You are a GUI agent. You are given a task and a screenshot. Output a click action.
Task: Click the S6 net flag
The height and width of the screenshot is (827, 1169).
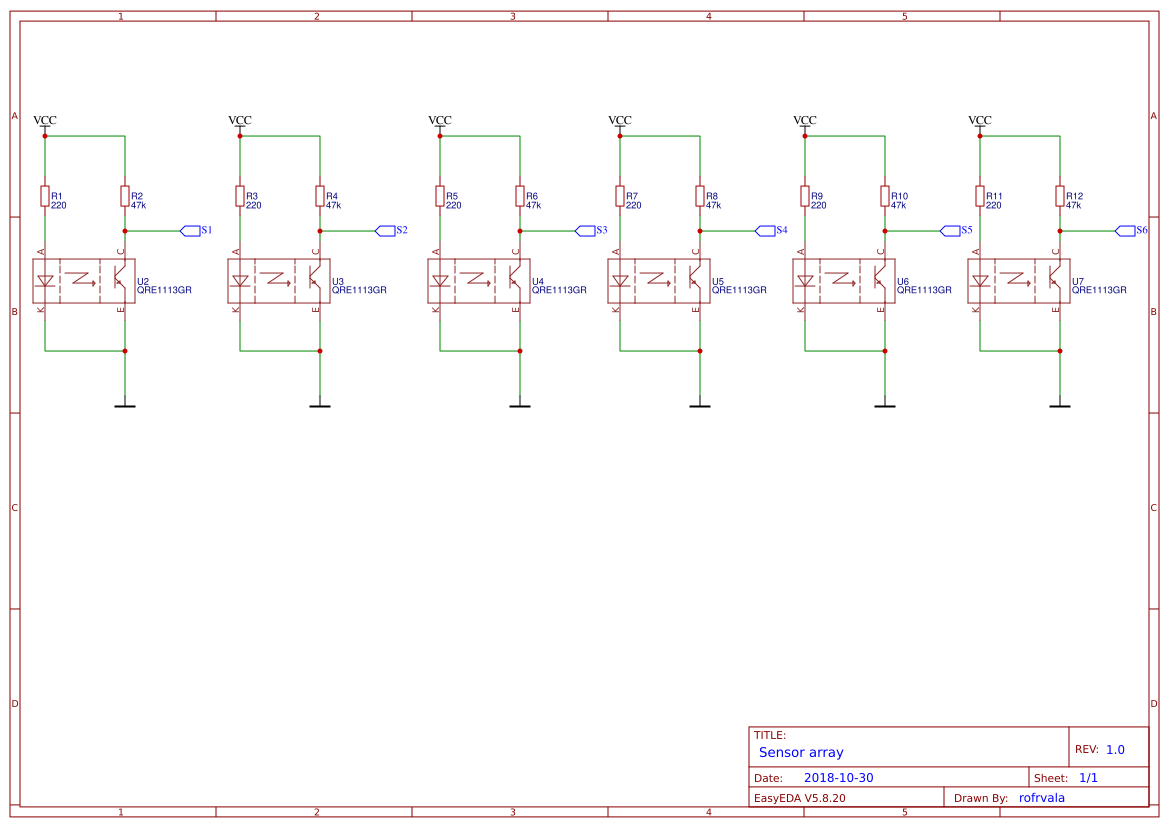tap(1128, 230)
